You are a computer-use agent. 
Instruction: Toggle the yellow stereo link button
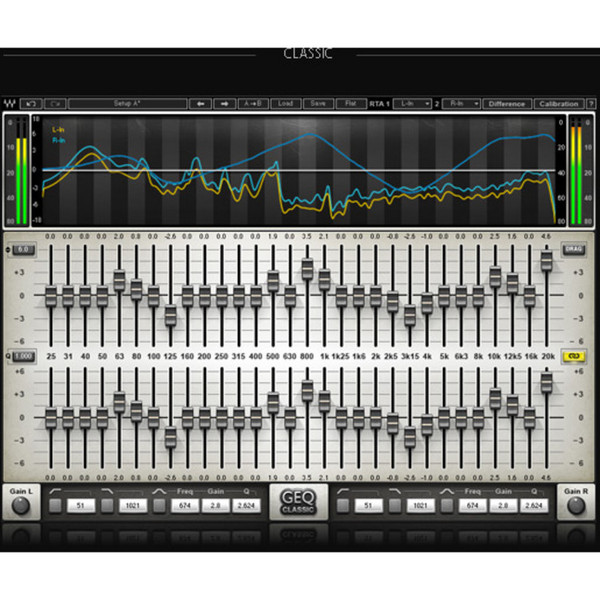coord(573,355)
